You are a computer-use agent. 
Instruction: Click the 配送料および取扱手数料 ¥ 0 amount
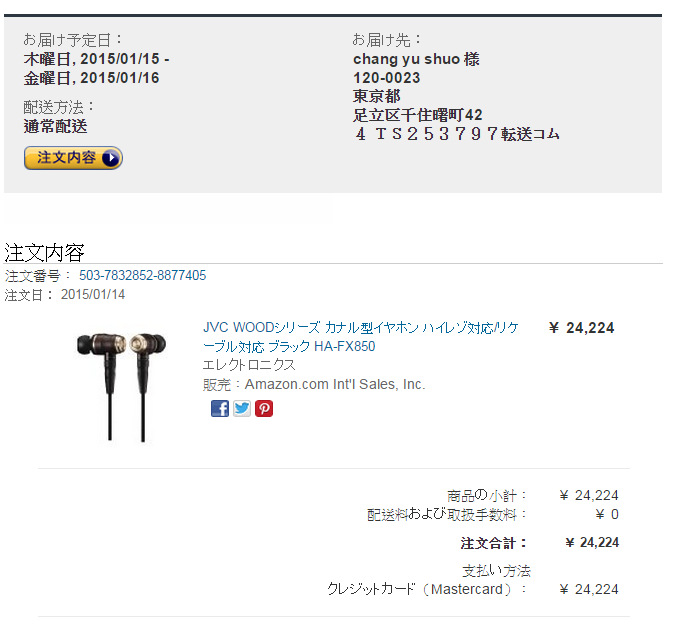pos(607,514)
